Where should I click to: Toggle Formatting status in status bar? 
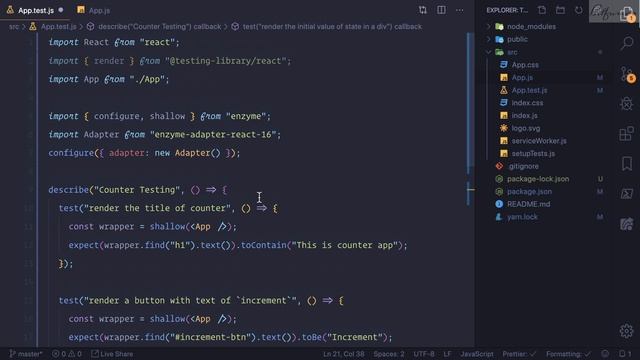(x=569, y=354)
